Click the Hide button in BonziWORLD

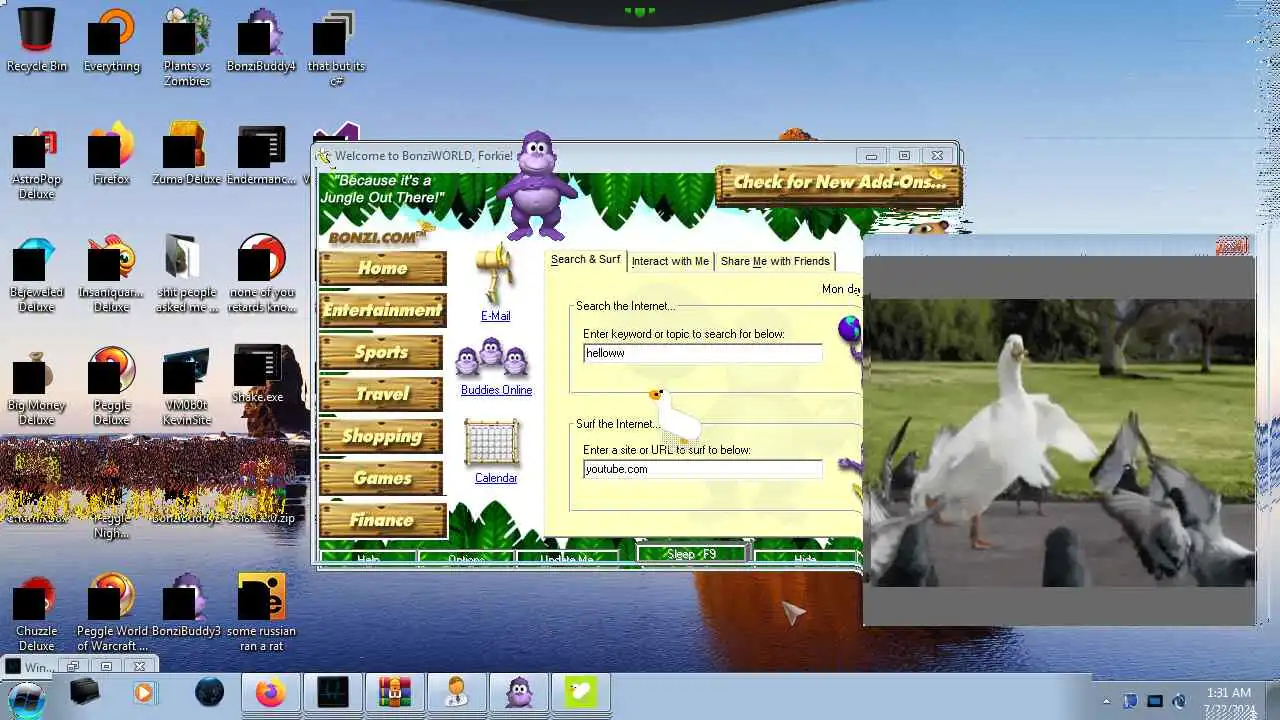click(x=805, y=559)
